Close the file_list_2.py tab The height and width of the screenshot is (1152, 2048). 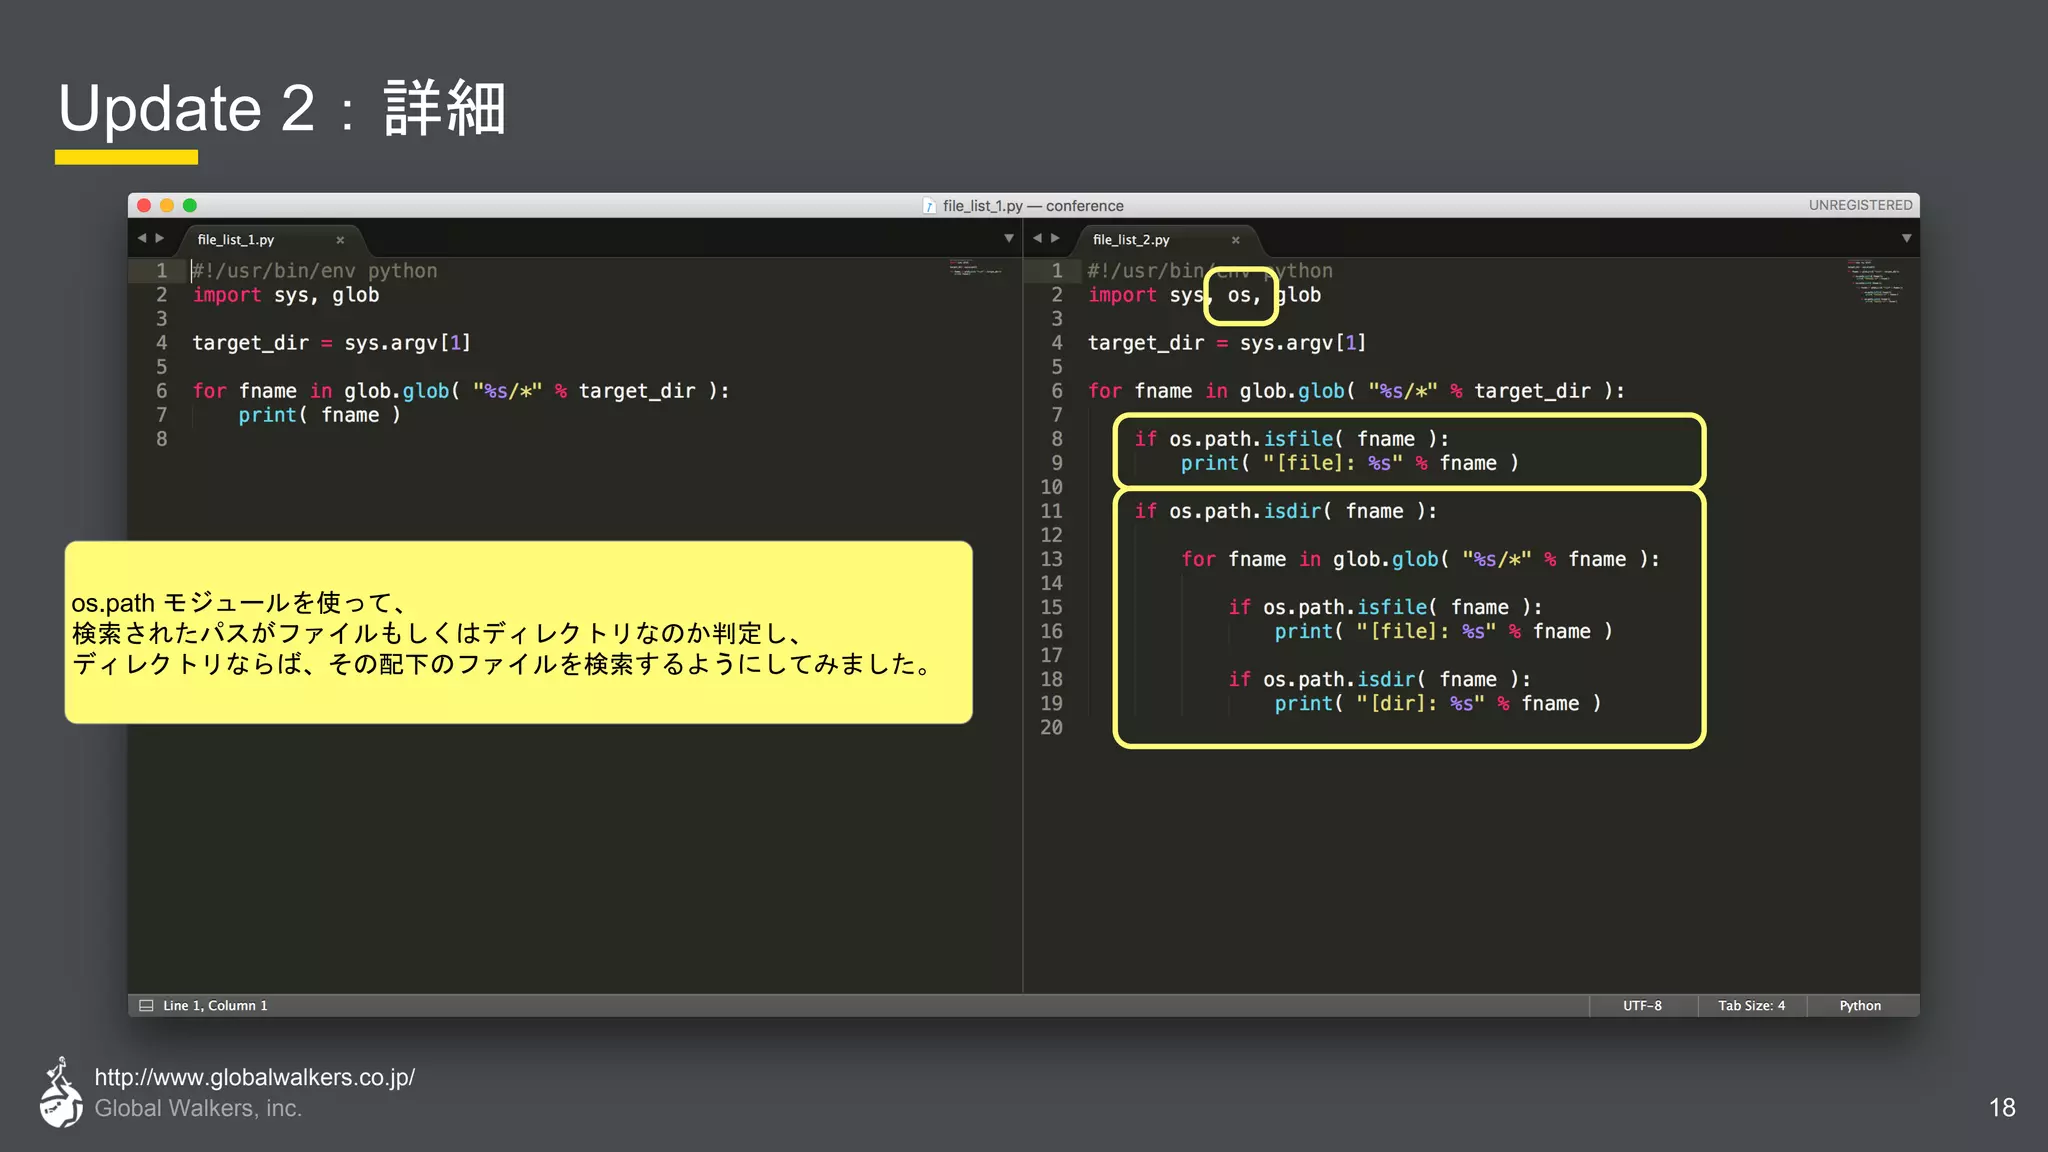click(x=1235, y=240)
